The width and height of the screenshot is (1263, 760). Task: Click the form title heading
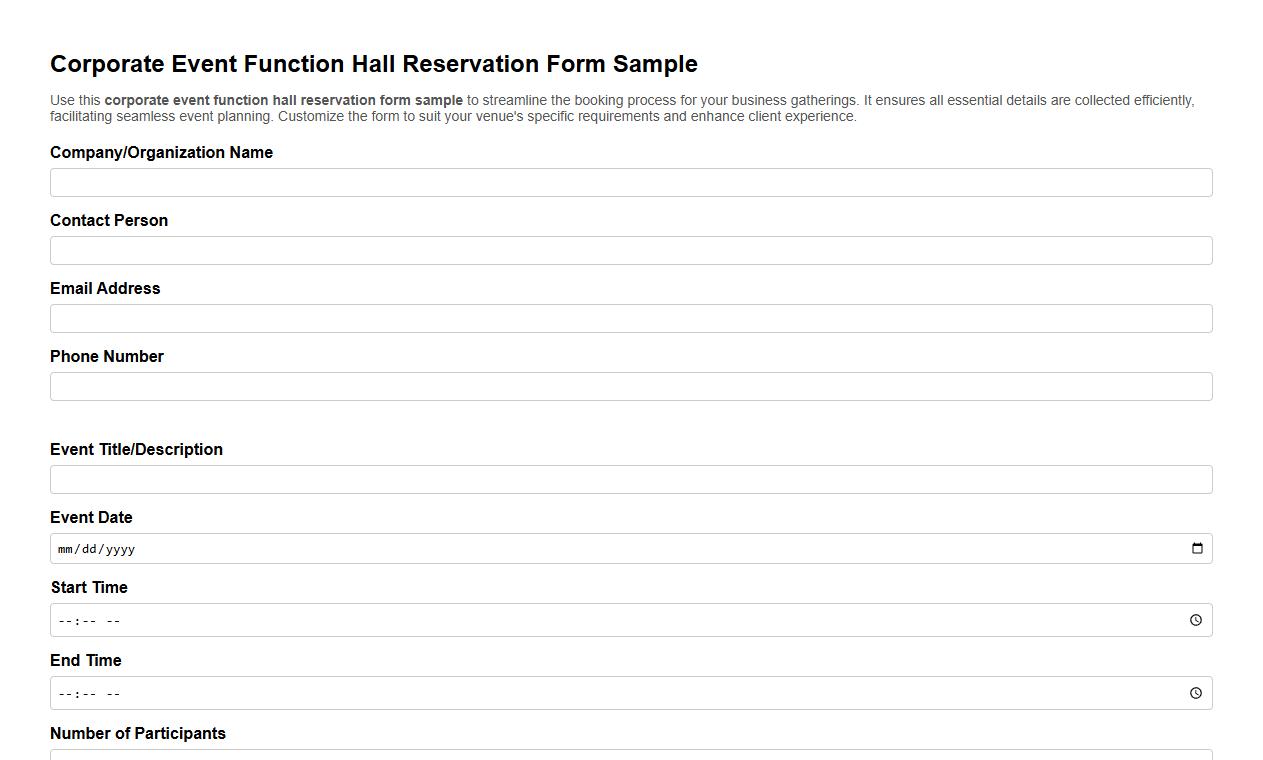374,64
